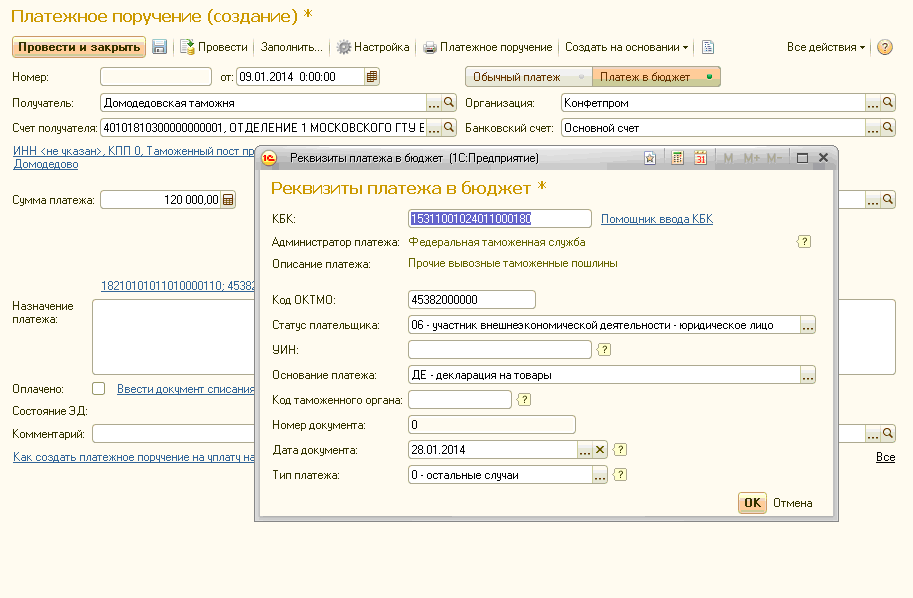Select the Save icon on the toolbar
Image resolution: width=913 pixels, height=598 pixels.
click(x=161, y=47)
